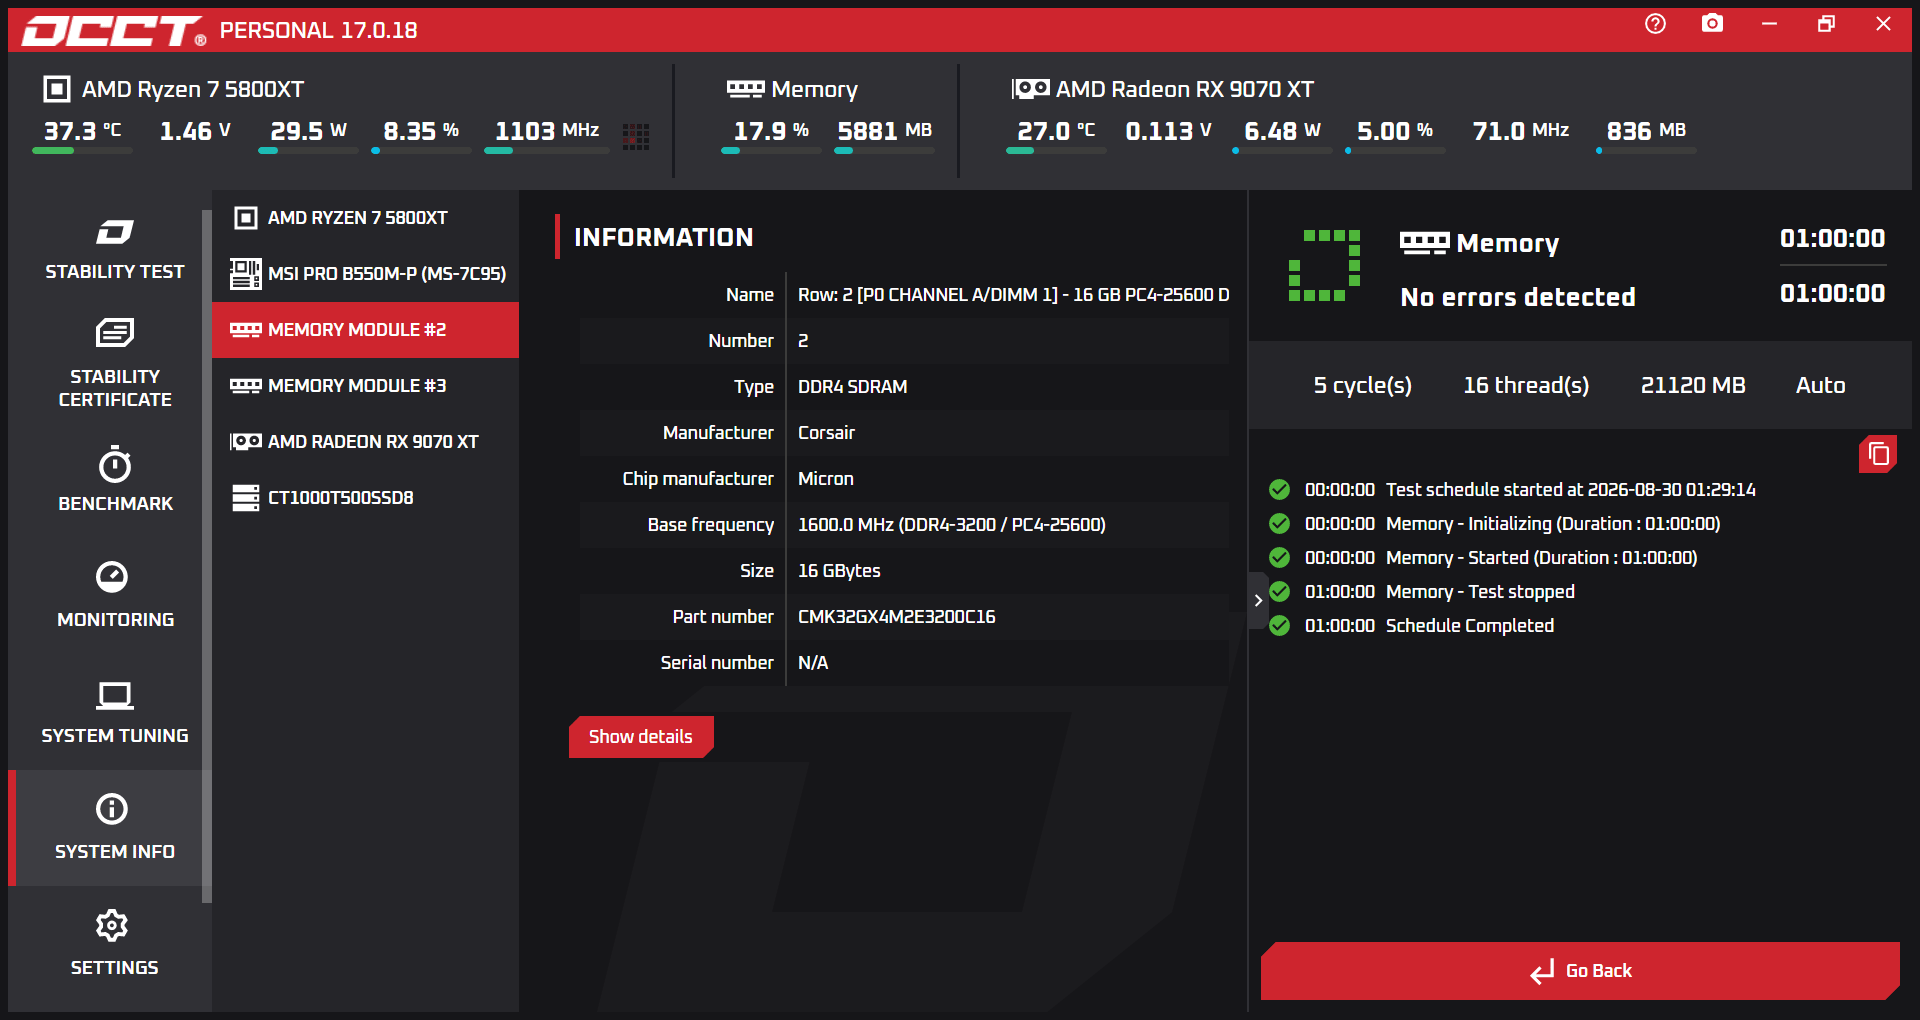Select Memory Module #3 entry
Viewport: 1920px width, 1020px height.
pyautogui.click(x=365, y=386)
